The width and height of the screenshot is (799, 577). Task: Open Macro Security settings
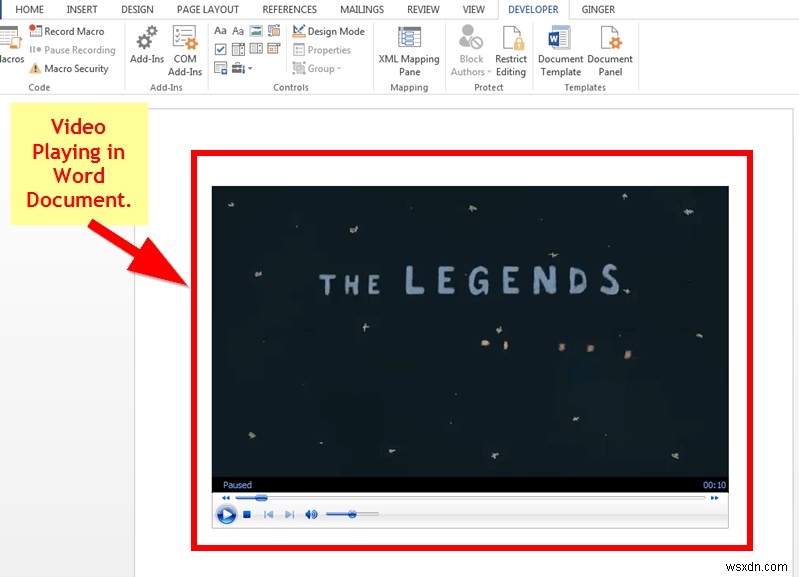pos(69,68)
